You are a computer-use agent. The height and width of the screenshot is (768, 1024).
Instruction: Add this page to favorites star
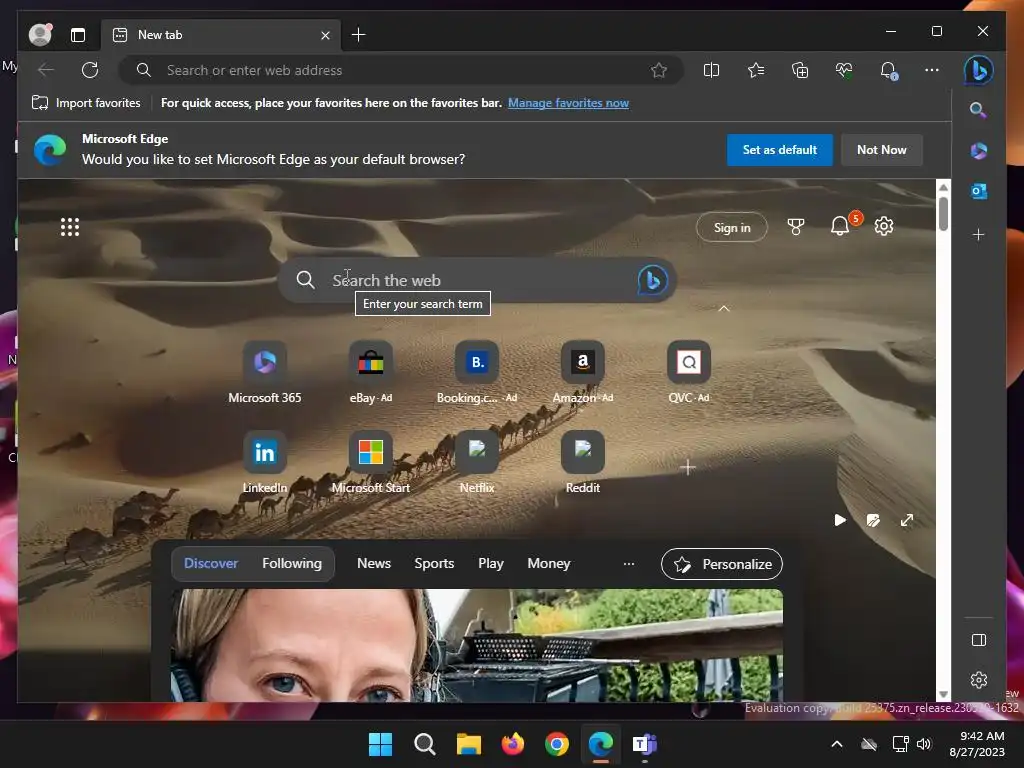coord(659,70)
